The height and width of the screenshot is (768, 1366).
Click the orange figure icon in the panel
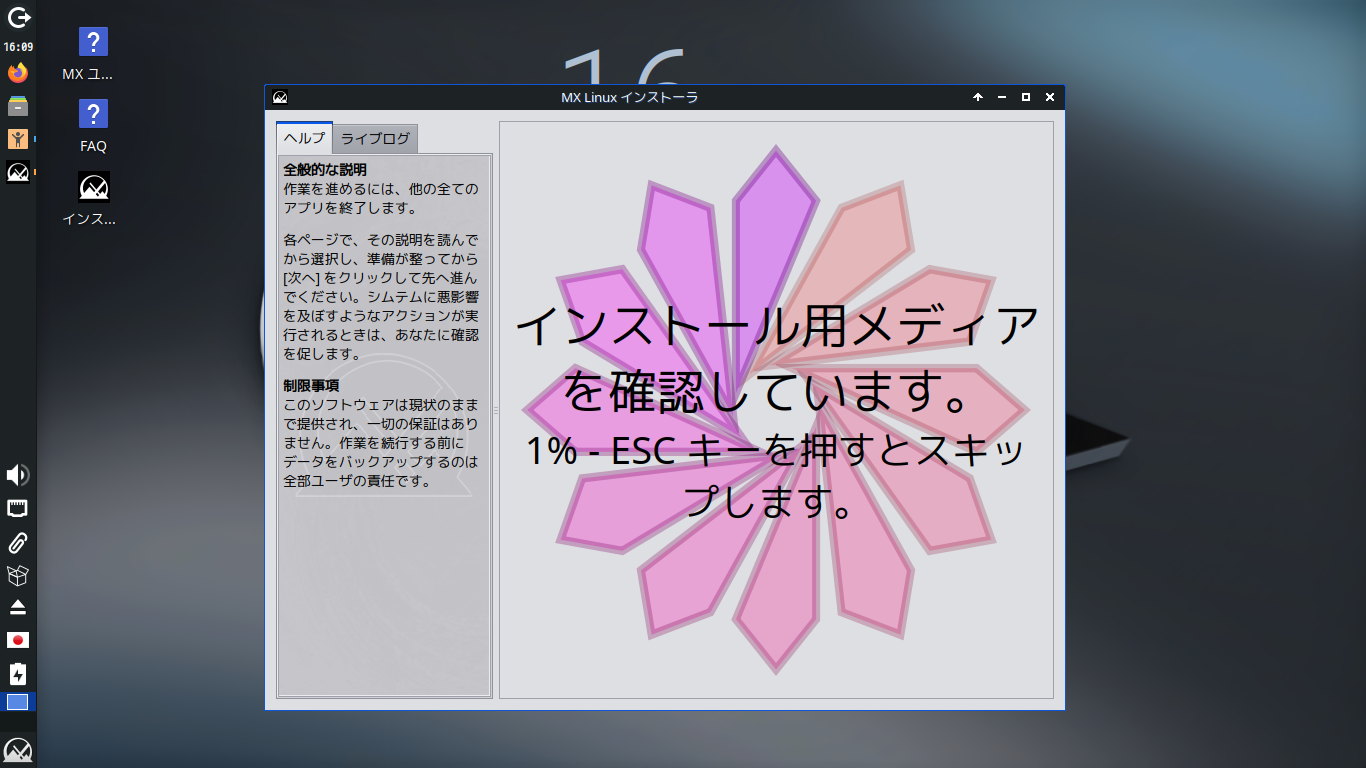pyautogui.click(x=18, y=139)
